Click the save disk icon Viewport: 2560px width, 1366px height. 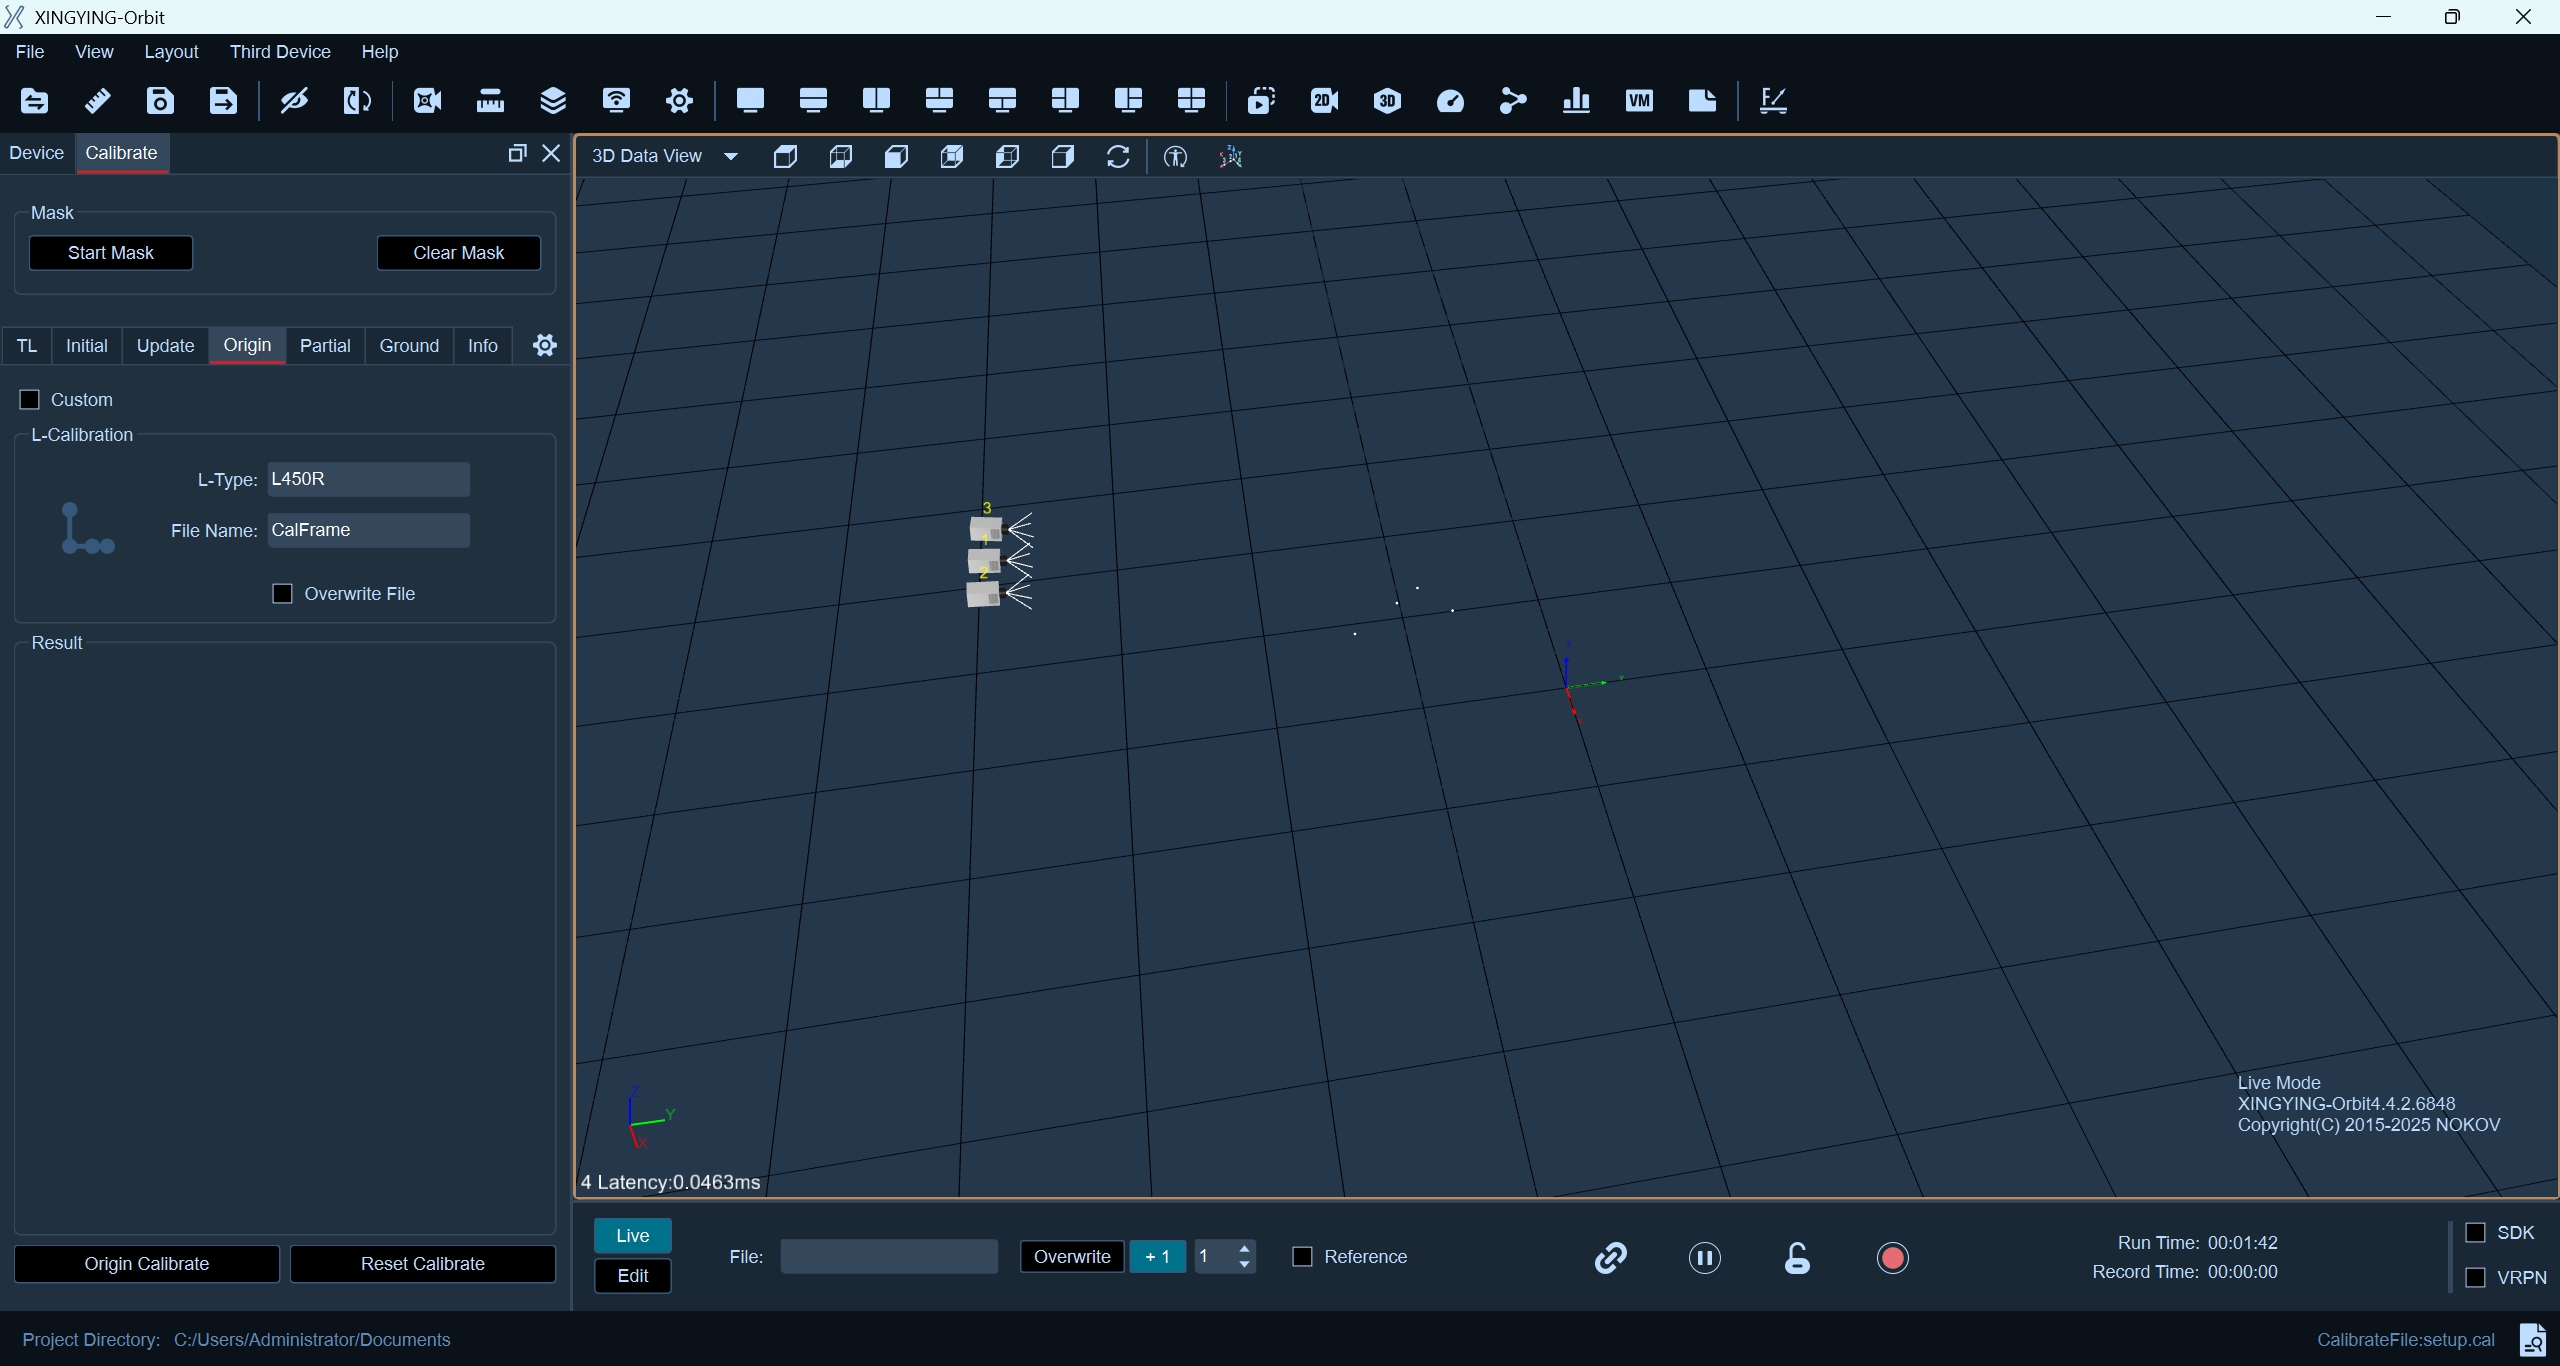click(160, 100)
